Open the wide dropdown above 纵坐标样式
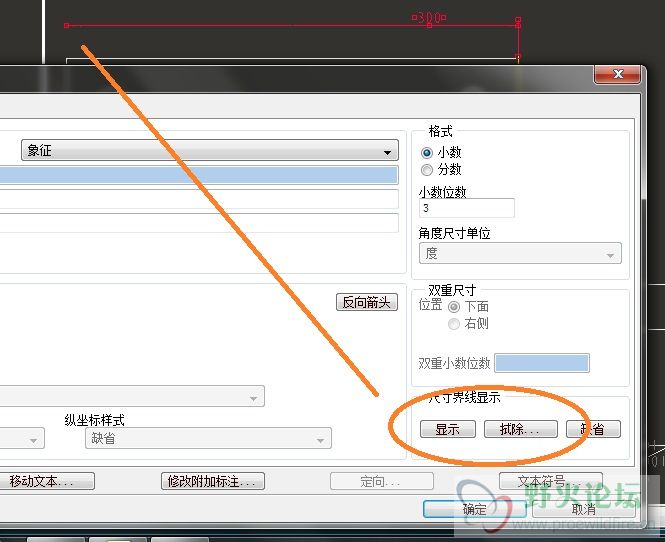Screen dimensions: 665x542 pyautogui.click(x=131, y=396)
